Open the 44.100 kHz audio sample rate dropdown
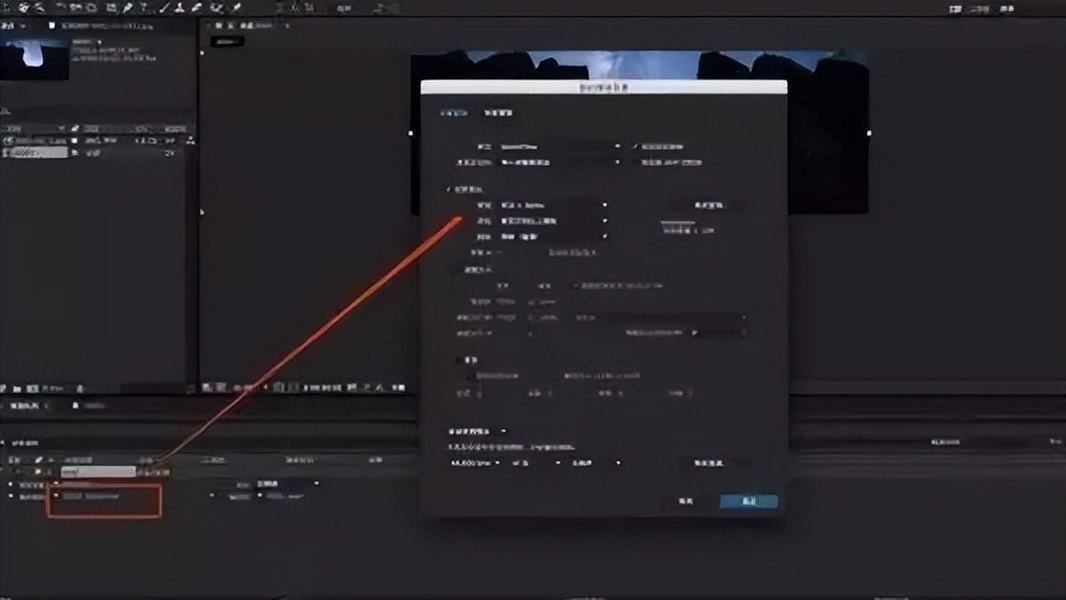Image resolution: width=1066 pixels, height=600 pixels. click(474, 463)
